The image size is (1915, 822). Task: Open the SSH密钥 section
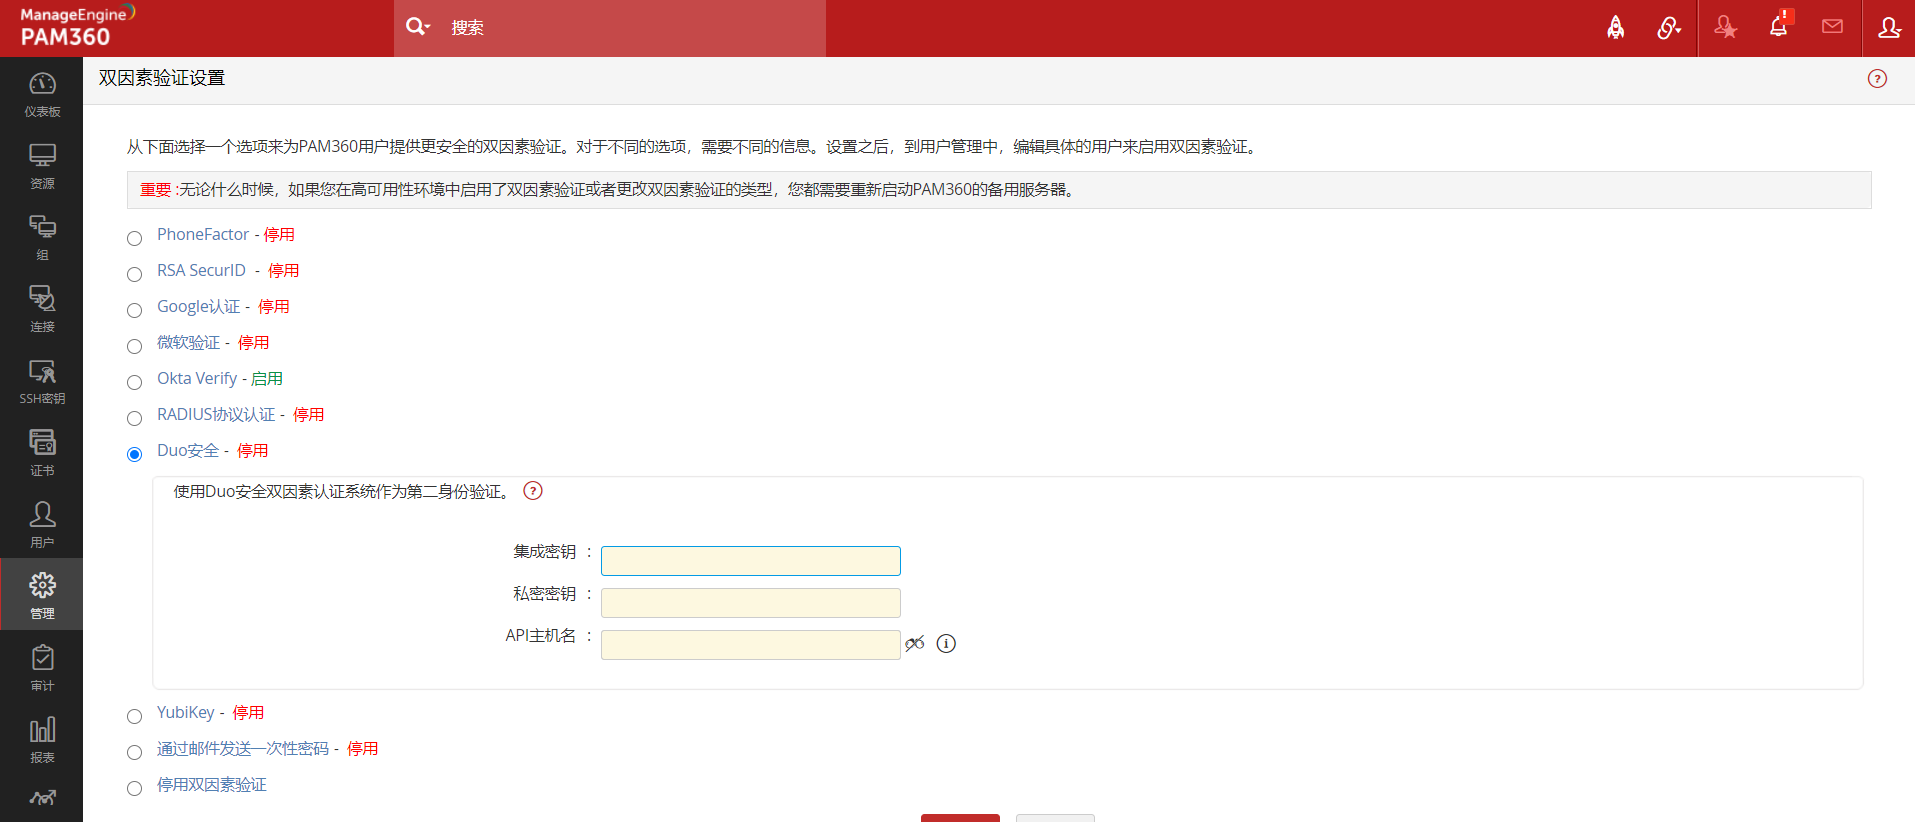(x=42, y=381)
